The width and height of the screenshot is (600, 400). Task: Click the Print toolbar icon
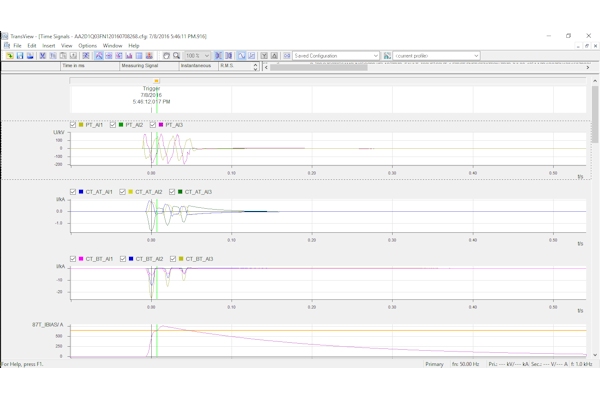coord(30,56)
